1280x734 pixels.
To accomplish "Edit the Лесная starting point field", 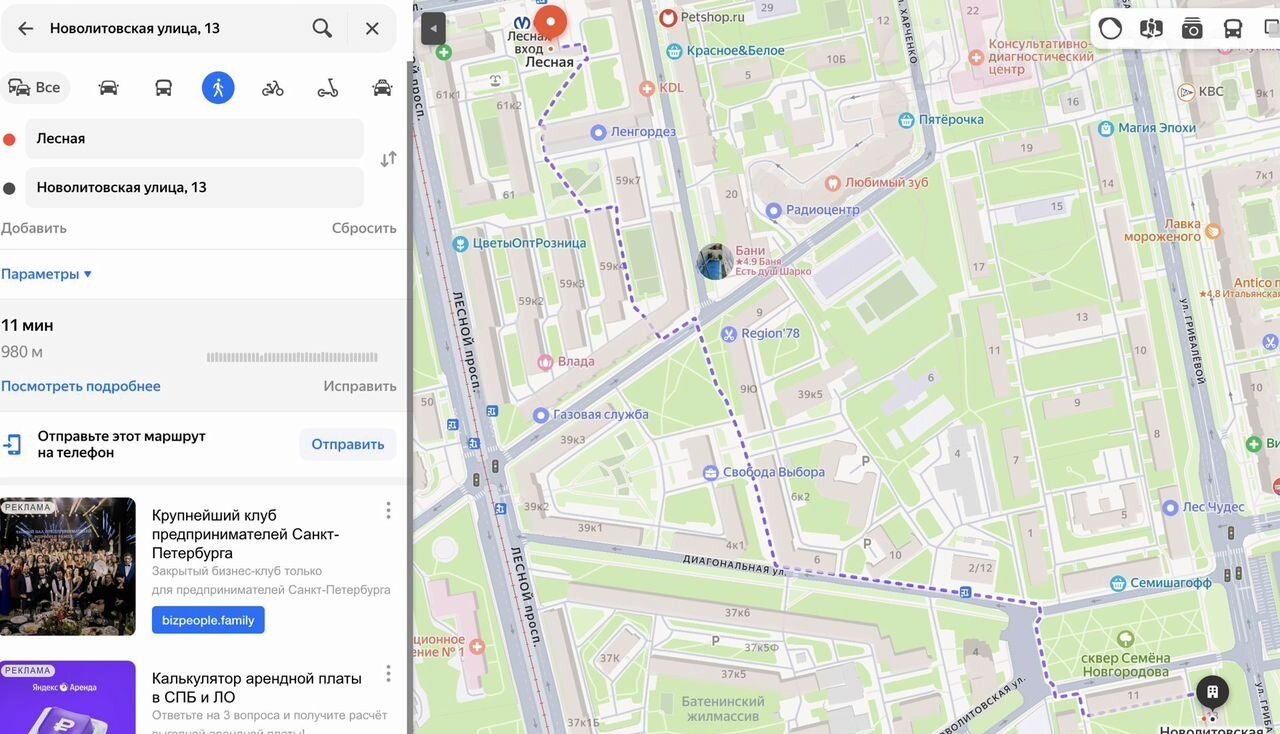I will tap(192, 139).
